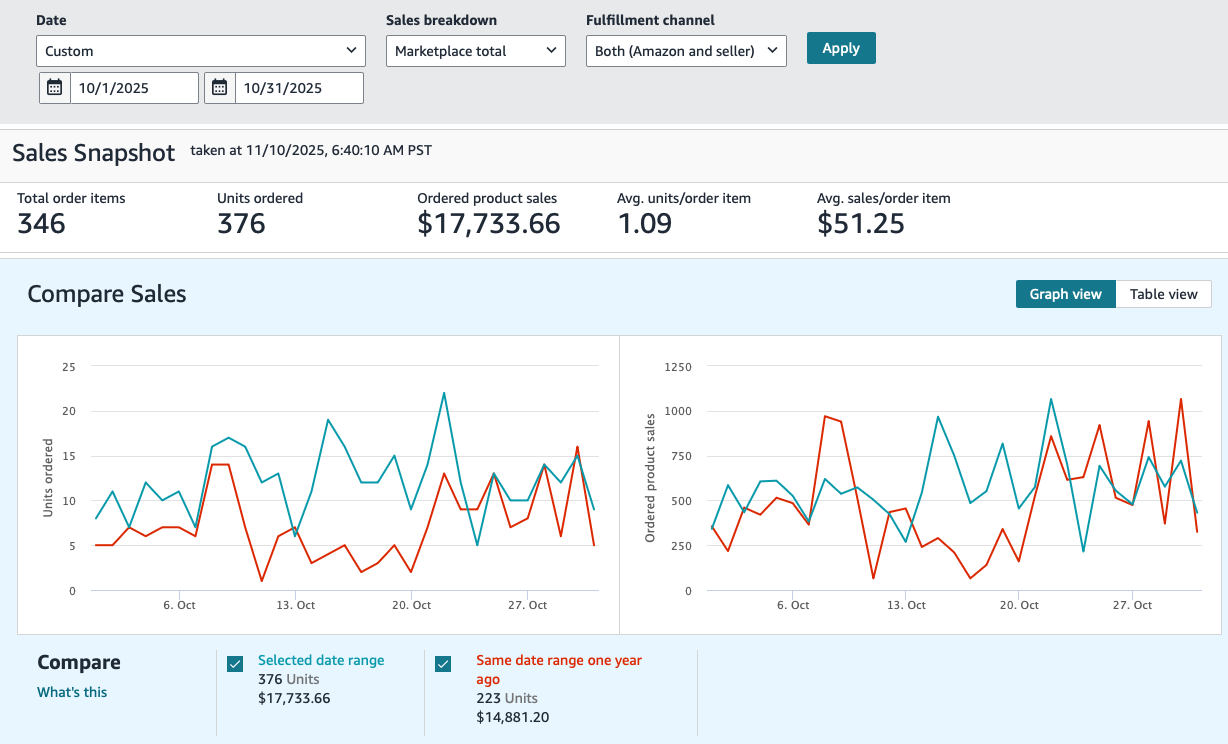The height and width of the screenshot is (744, 1228).
Task: Open Both (Amazon and seller) dropdown
Action: (x=686, y=50)
